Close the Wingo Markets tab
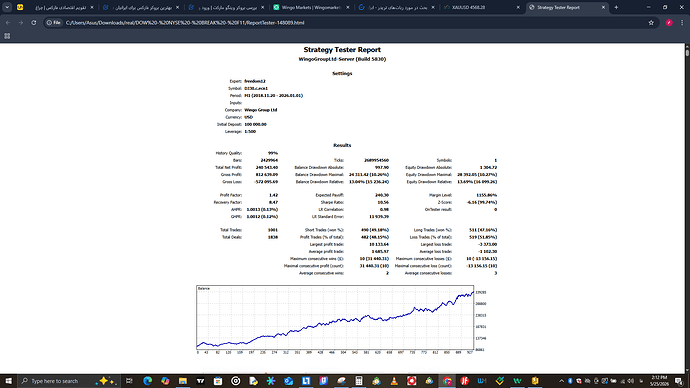 tap(348, 7)
